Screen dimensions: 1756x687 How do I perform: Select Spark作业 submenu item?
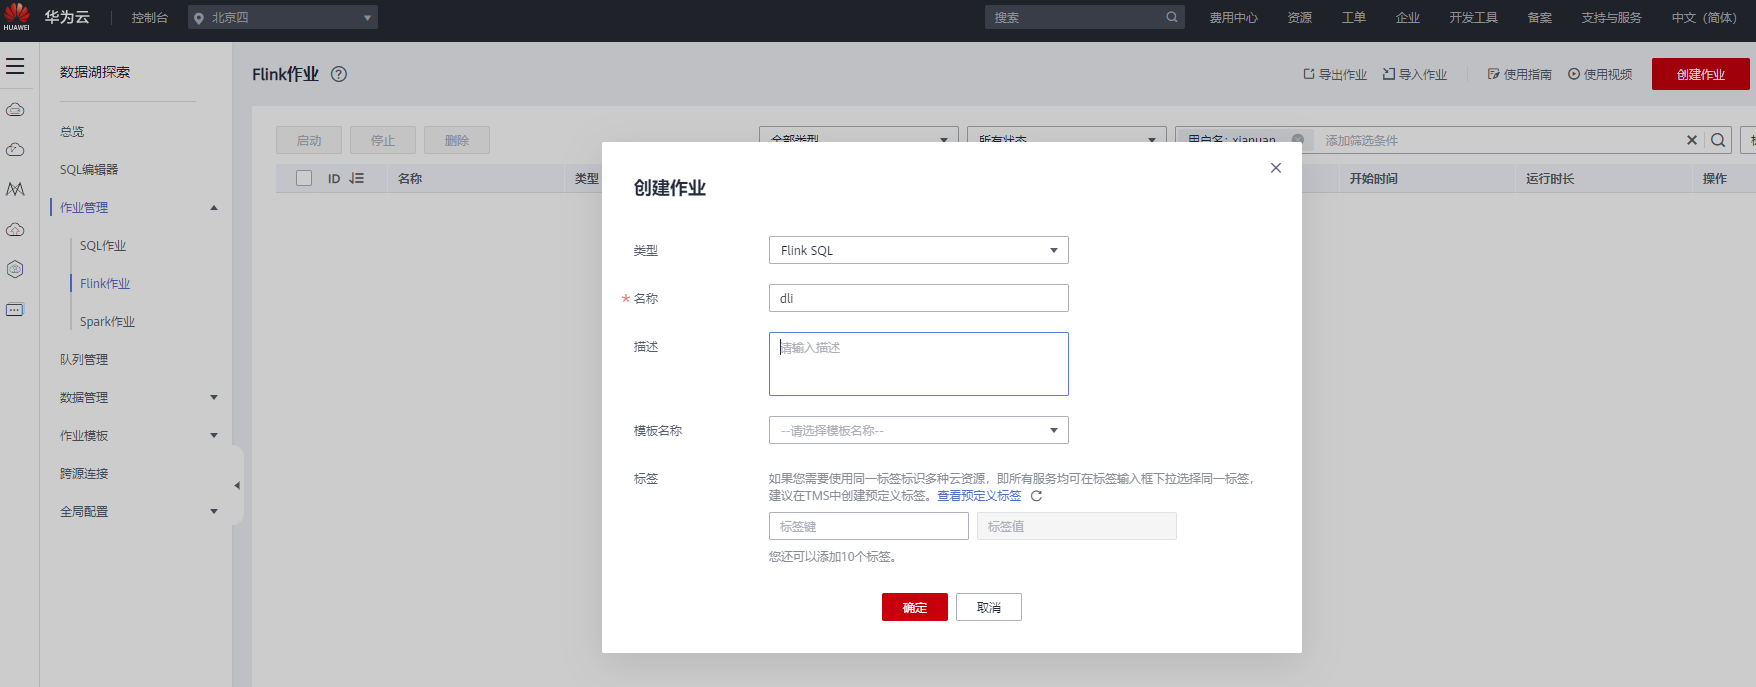[x=107, y=322]
